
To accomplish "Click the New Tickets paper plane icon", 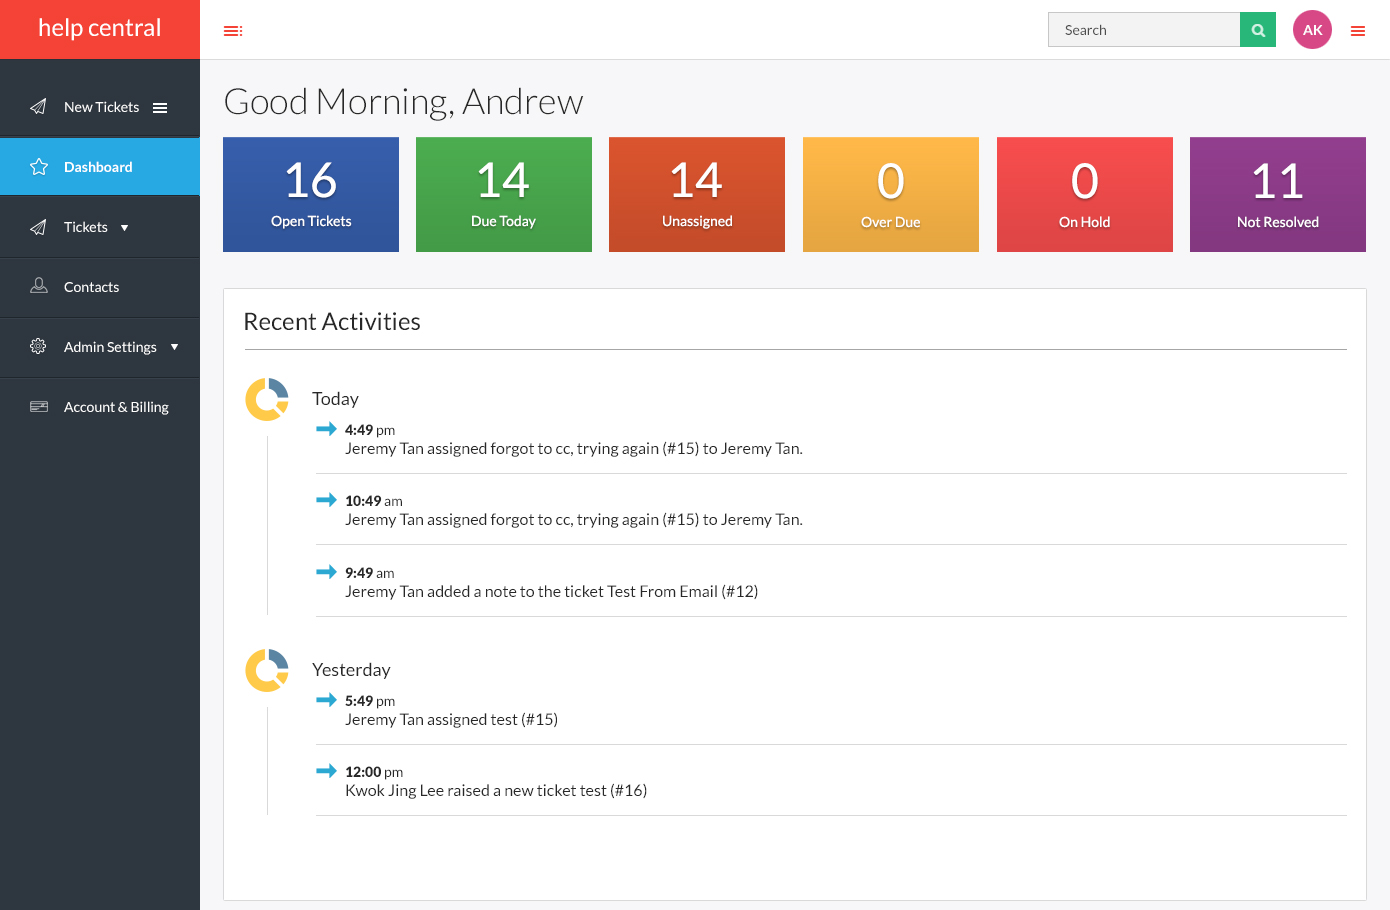I will [x=38, y=107].
